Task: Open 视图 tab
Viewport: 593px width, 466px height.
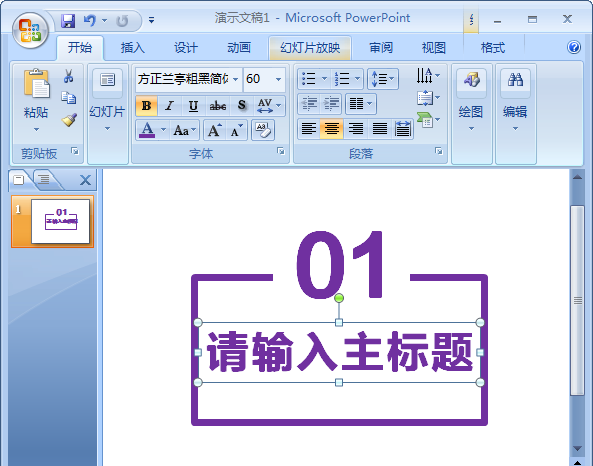Action: (x=433, y=48)
